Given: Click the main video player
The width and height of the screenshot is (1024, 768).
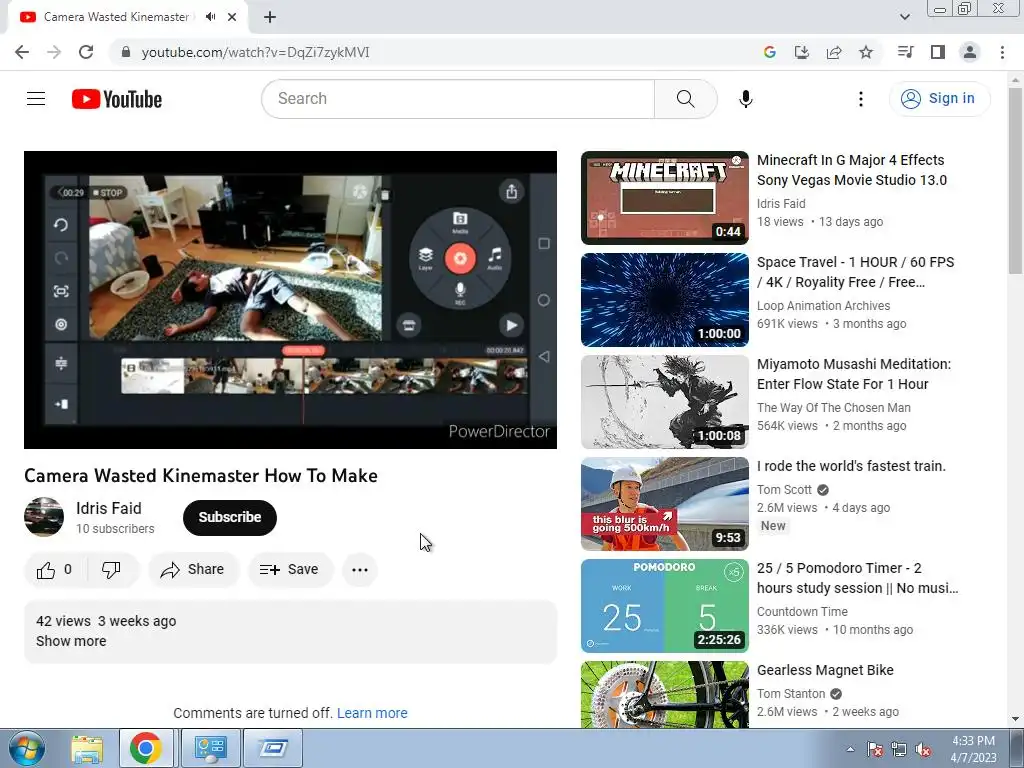Looking at the screenshot, I should (290, 300).
